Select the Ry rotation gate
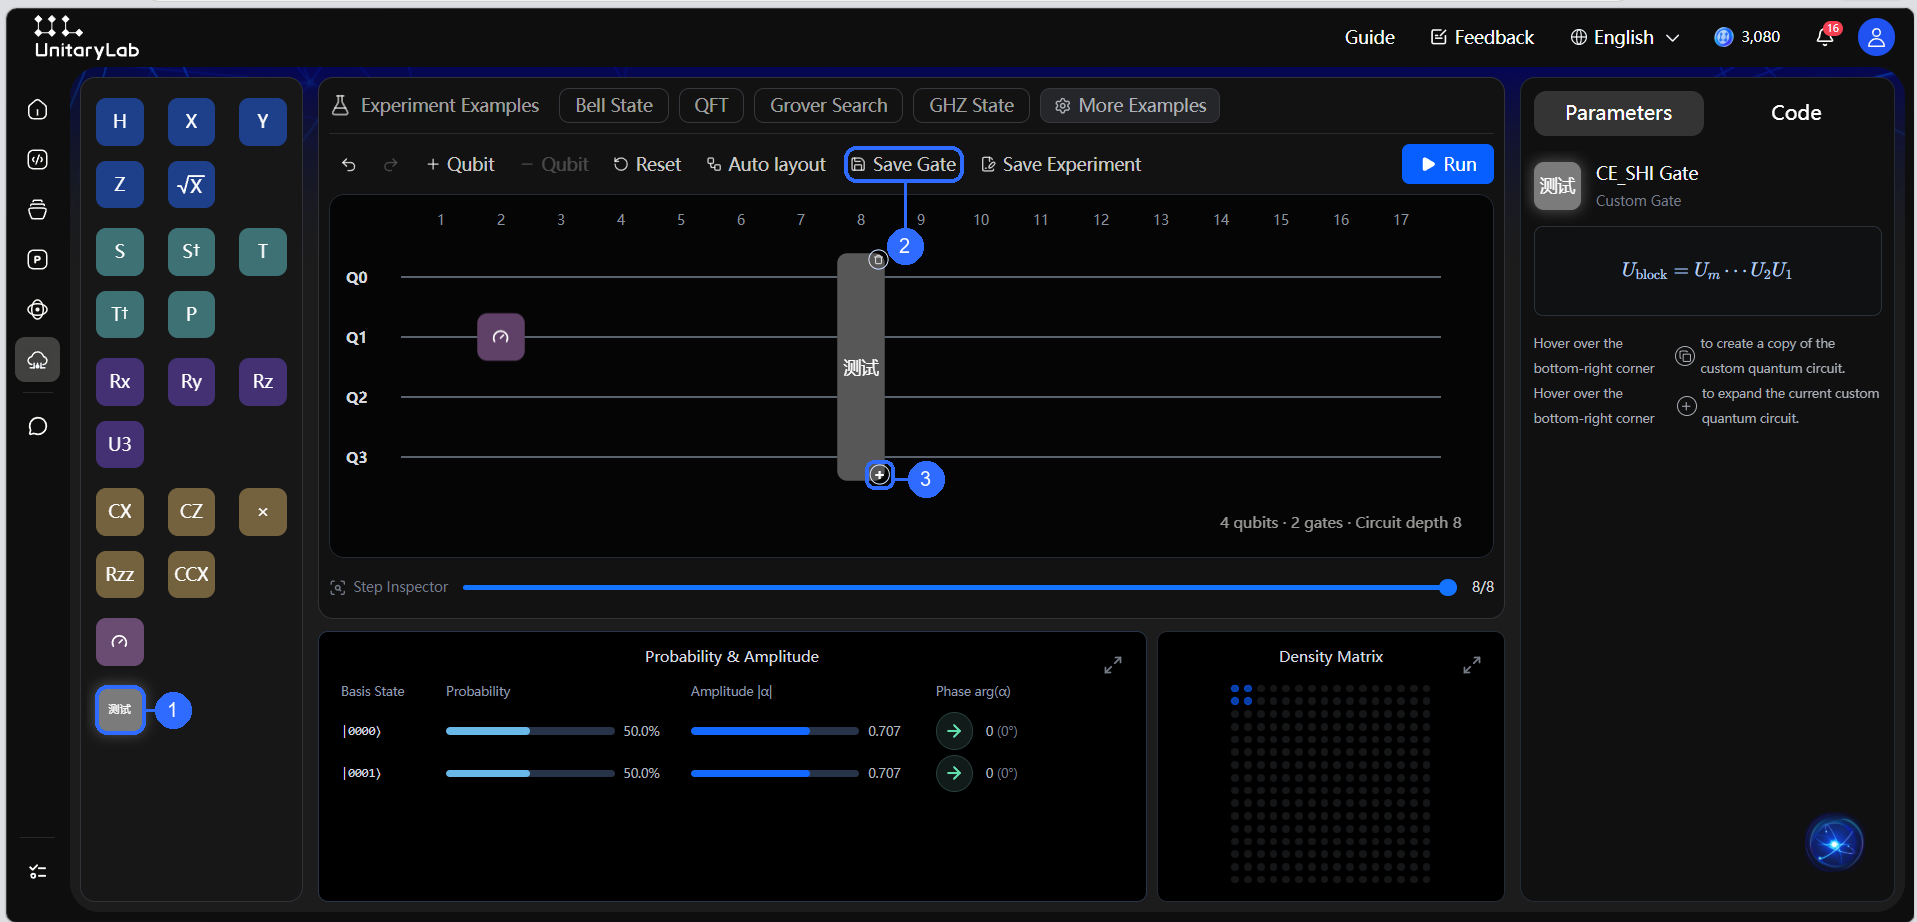The height and width of the screenshot is (922, 1917). 191,382
